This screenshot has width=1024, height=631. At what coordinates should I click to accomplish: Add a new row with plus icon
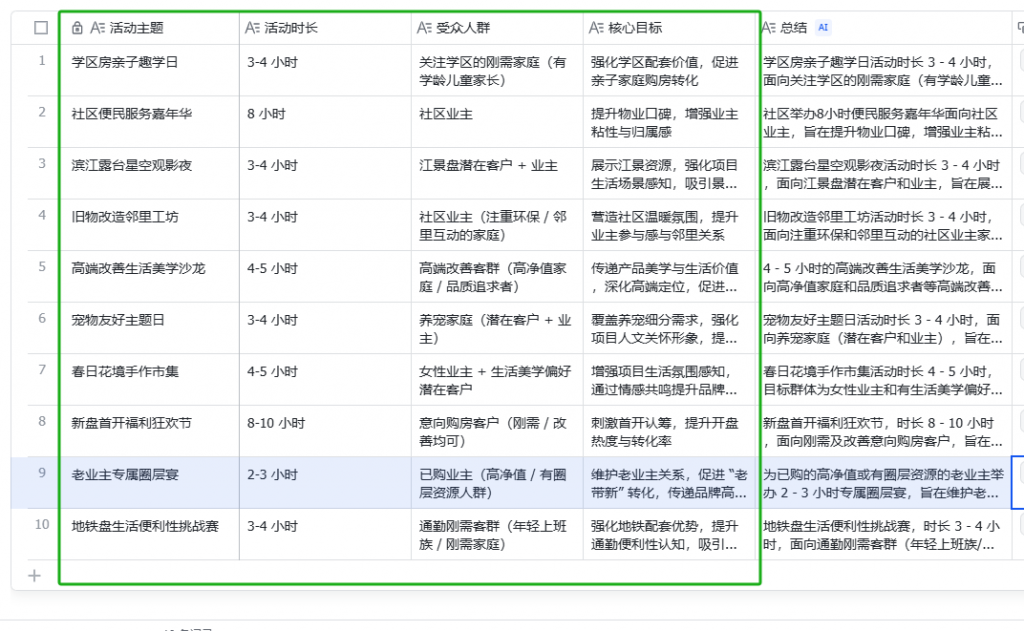pyautogui.click(x=35, y=575)
